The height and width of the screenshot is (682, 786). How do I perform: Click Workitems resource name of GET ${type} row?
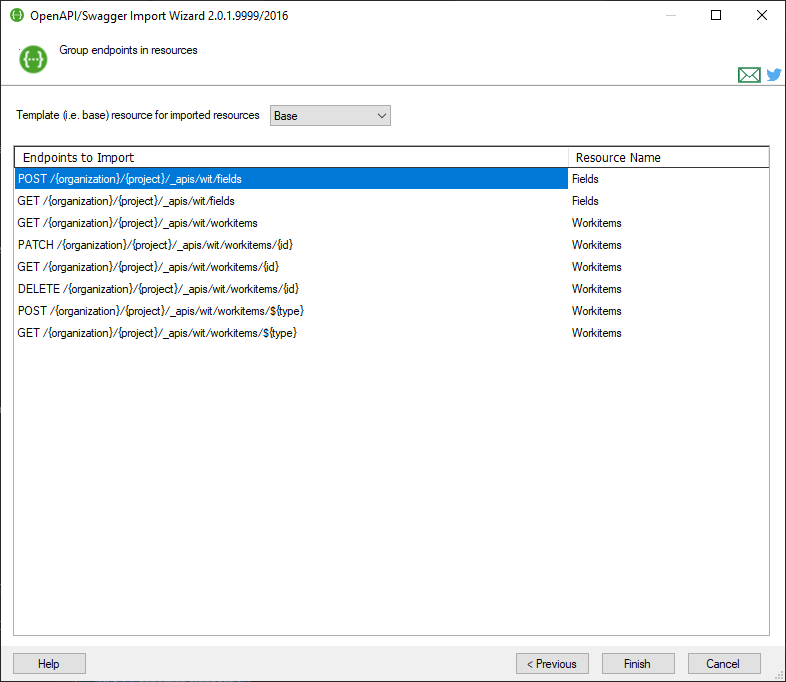(x=597, y=333)
